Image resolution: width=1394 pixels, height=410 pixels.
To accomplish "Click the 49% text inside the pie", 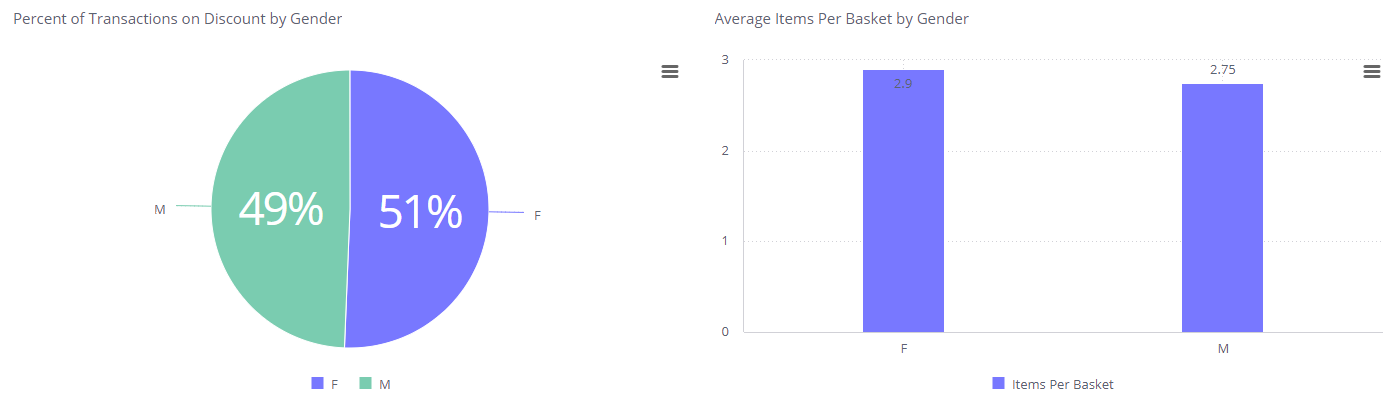I will 281,210.
